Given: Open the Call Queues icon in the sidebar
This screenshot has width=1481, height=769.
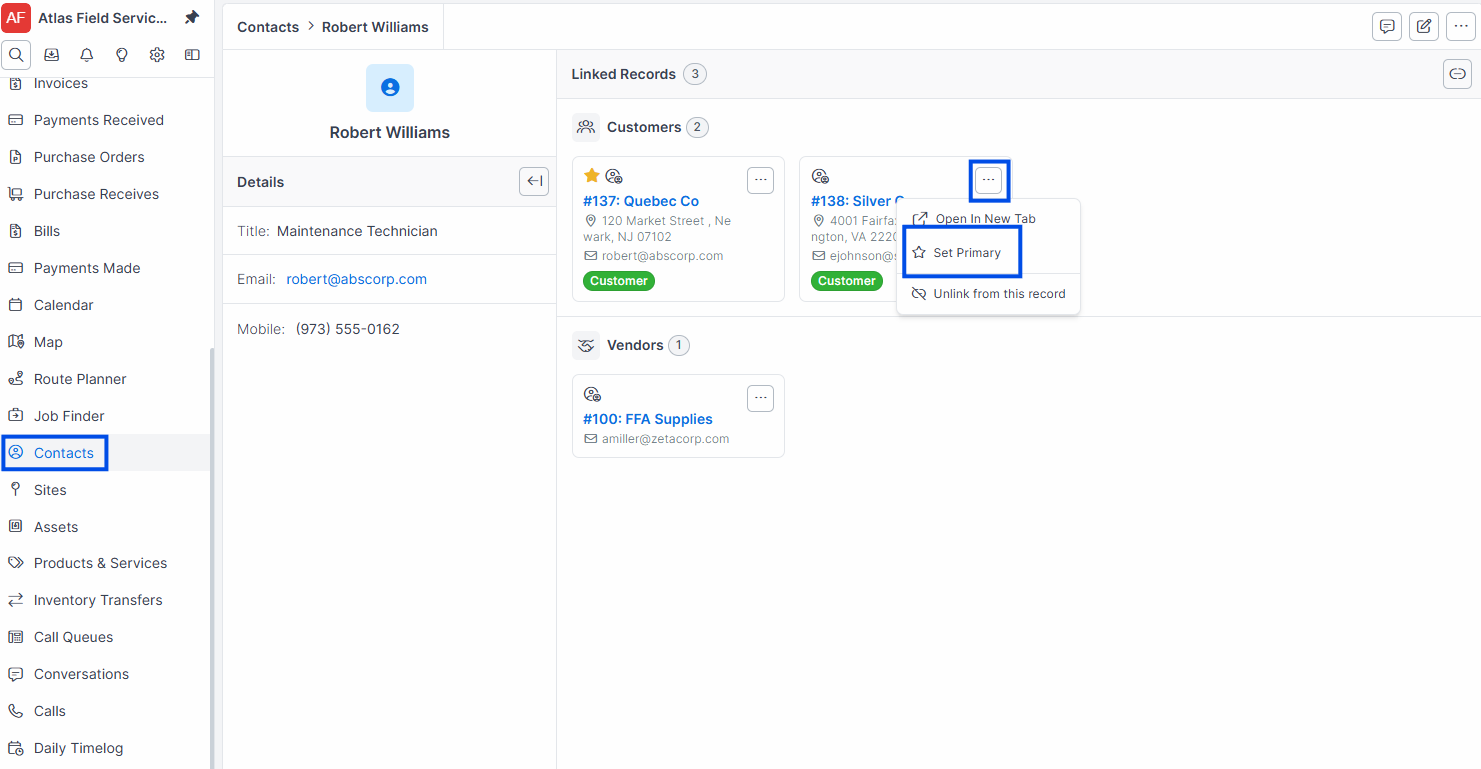Looking at the screenshot, I should pos(15,637).
